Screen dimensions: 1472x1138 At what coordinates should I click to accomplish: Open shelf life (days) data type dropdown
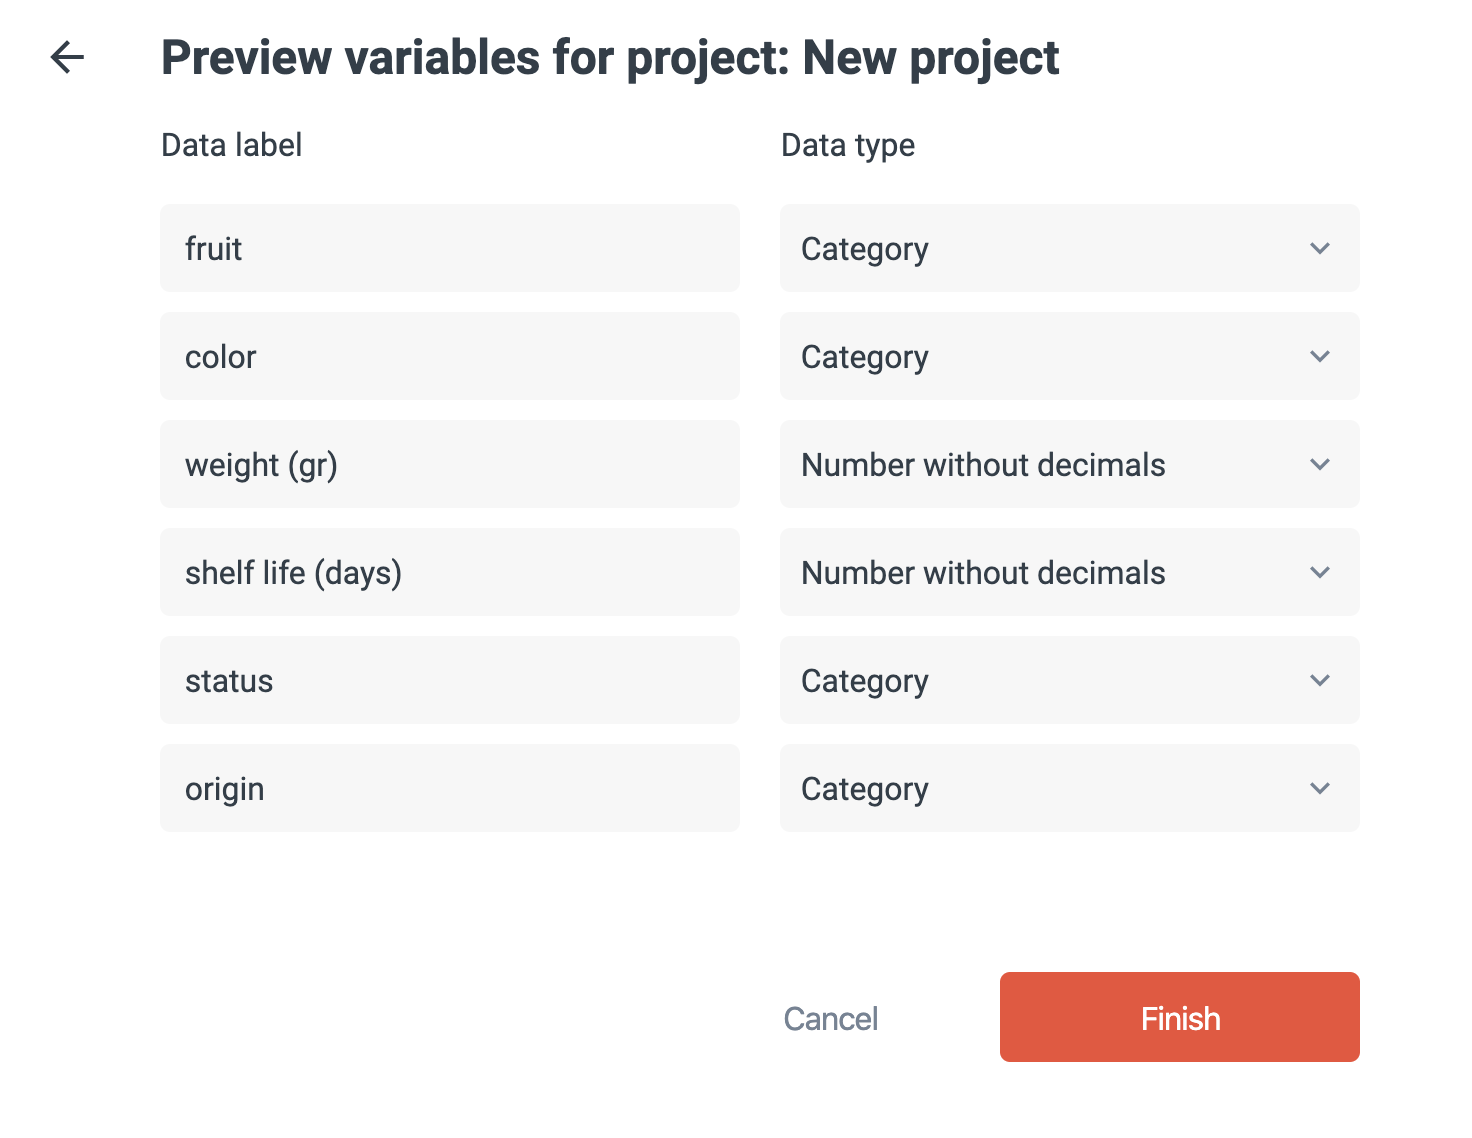coord(1068,572)
